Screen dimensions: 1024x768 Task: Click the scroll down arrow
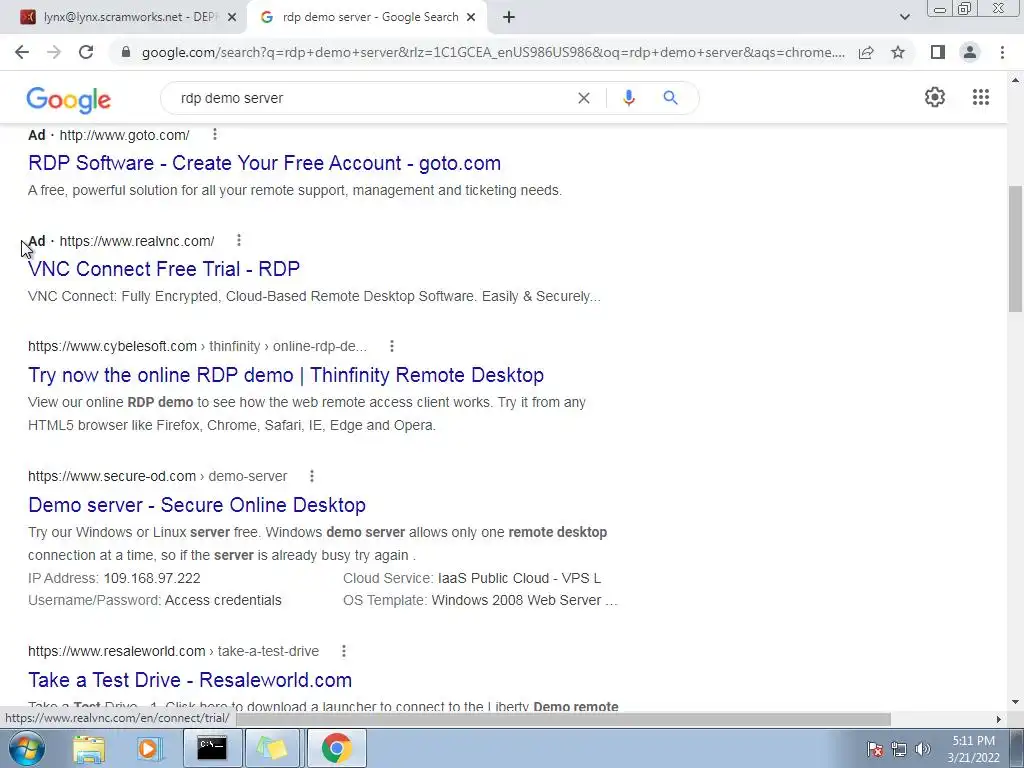click(1015, 703)
